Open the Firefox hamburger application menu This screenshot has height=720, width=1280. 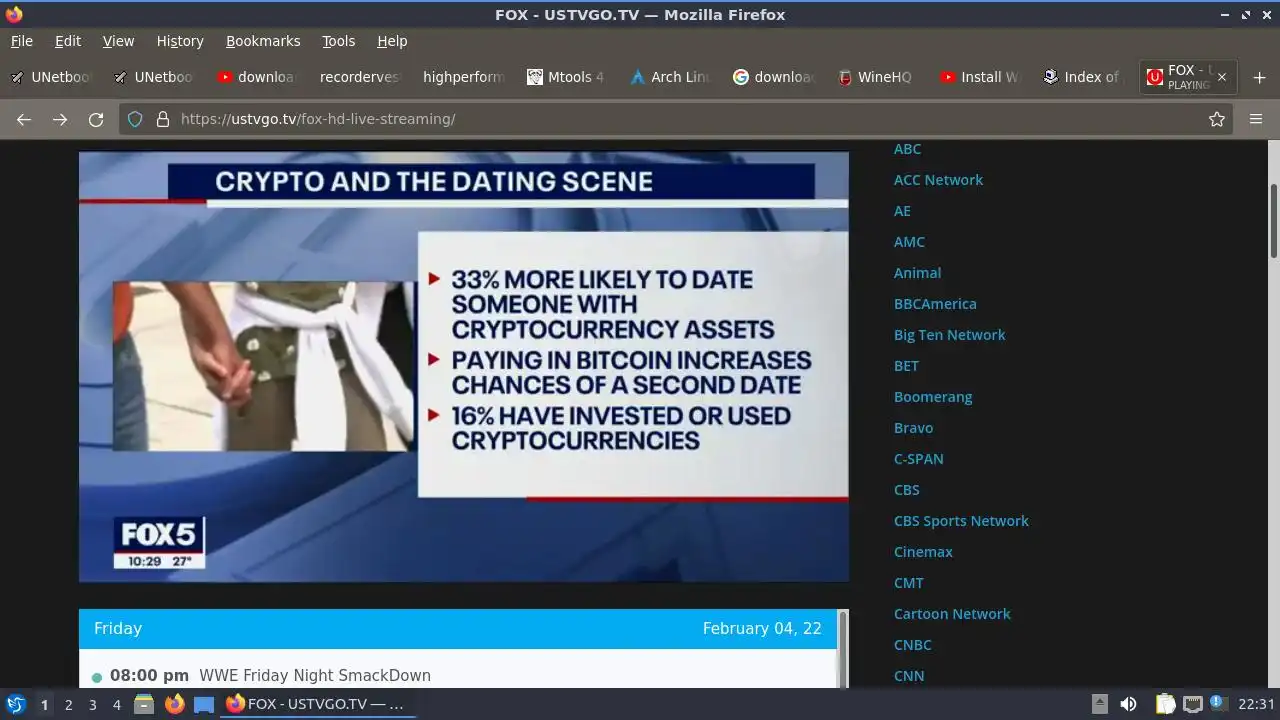pos(1256,119)
